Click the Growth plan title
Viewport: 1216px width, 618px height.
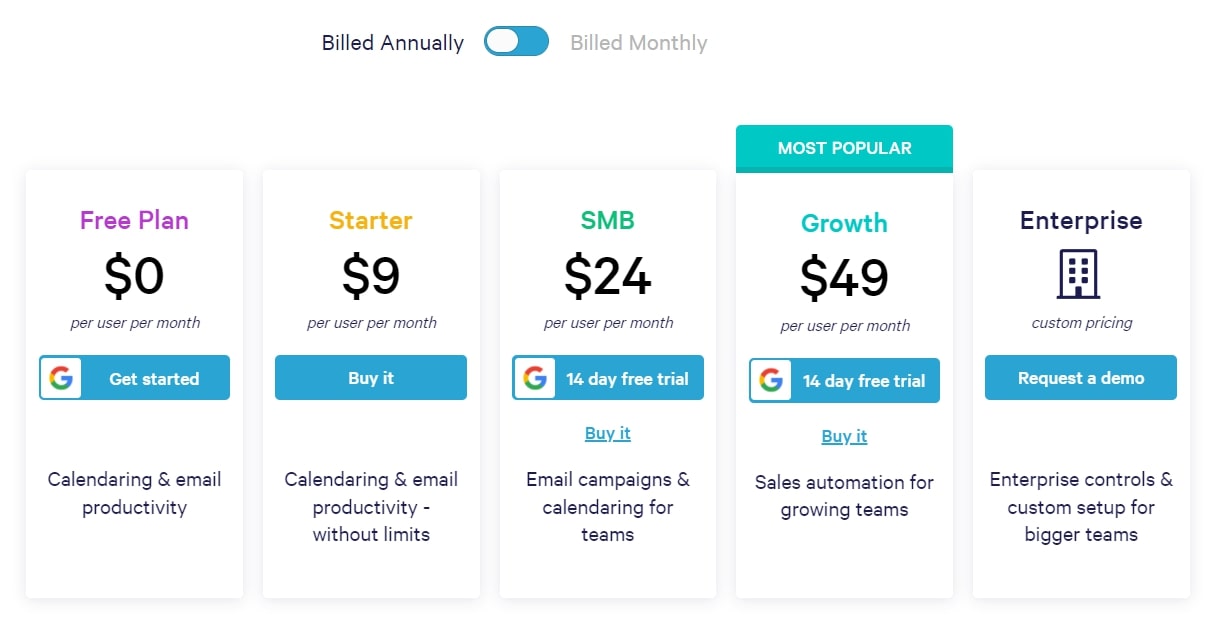point(844,224)
